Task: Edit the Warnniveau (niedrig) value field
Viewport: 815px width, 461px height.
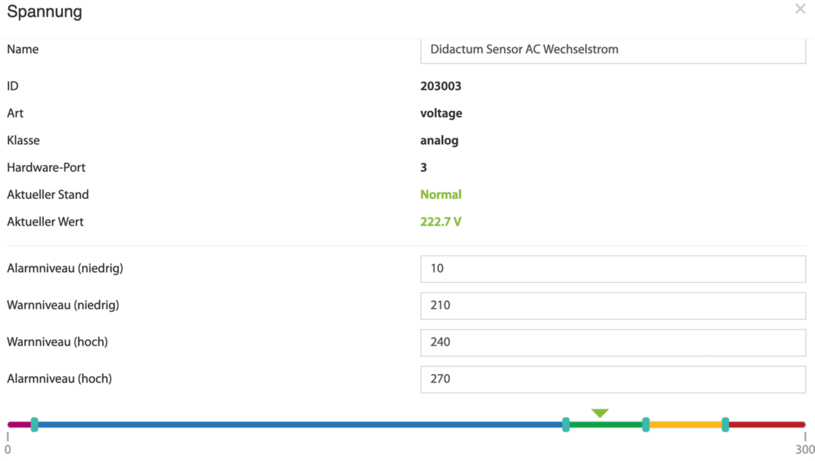Action: (613, 306)
